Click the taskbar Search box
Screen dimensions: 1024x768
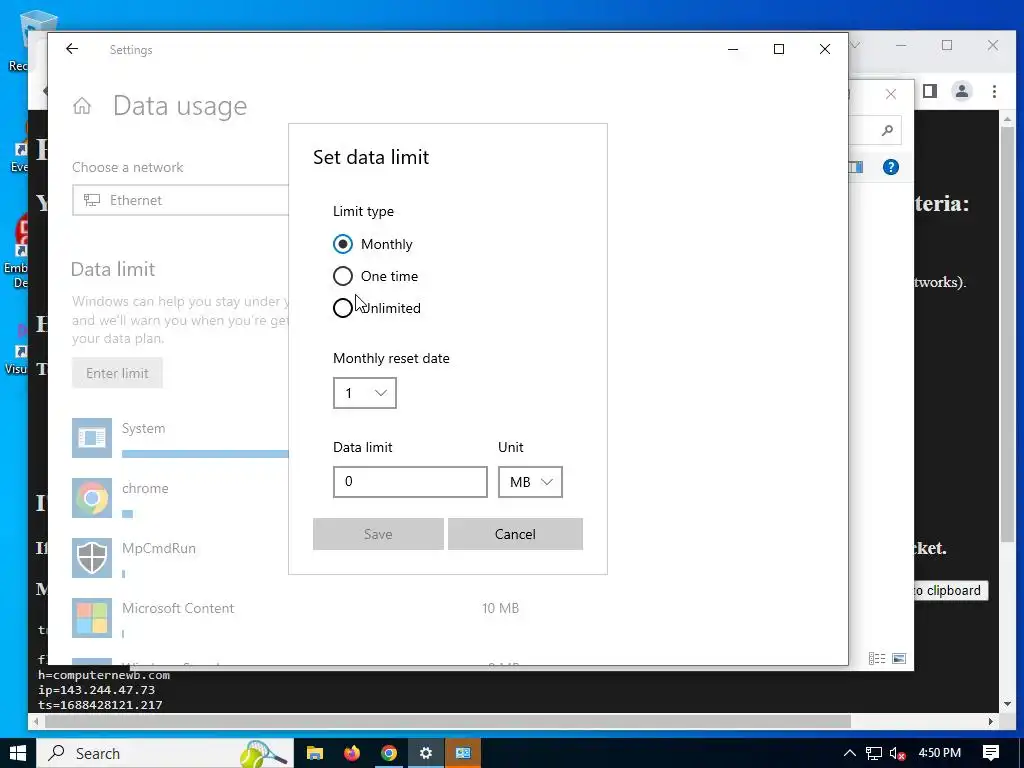pos(165,753)
